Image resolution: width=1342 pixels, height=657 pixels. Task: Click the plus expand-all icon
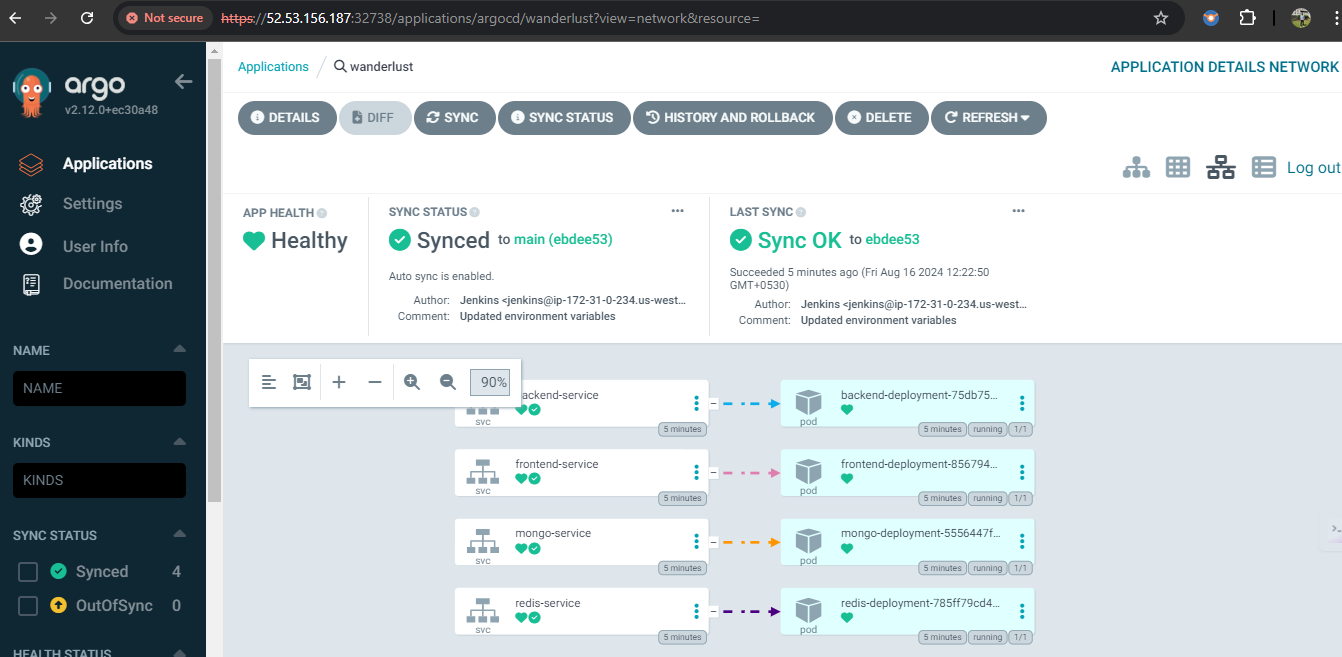[x=339, y=382]
